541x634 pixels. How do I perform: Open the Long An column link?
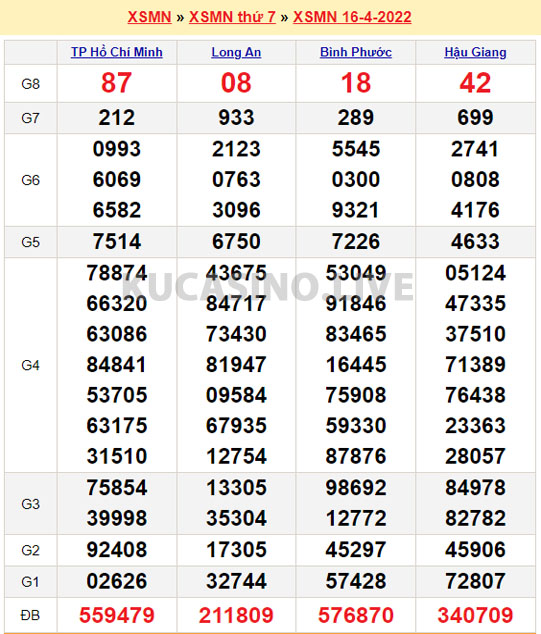click(236, 52)
